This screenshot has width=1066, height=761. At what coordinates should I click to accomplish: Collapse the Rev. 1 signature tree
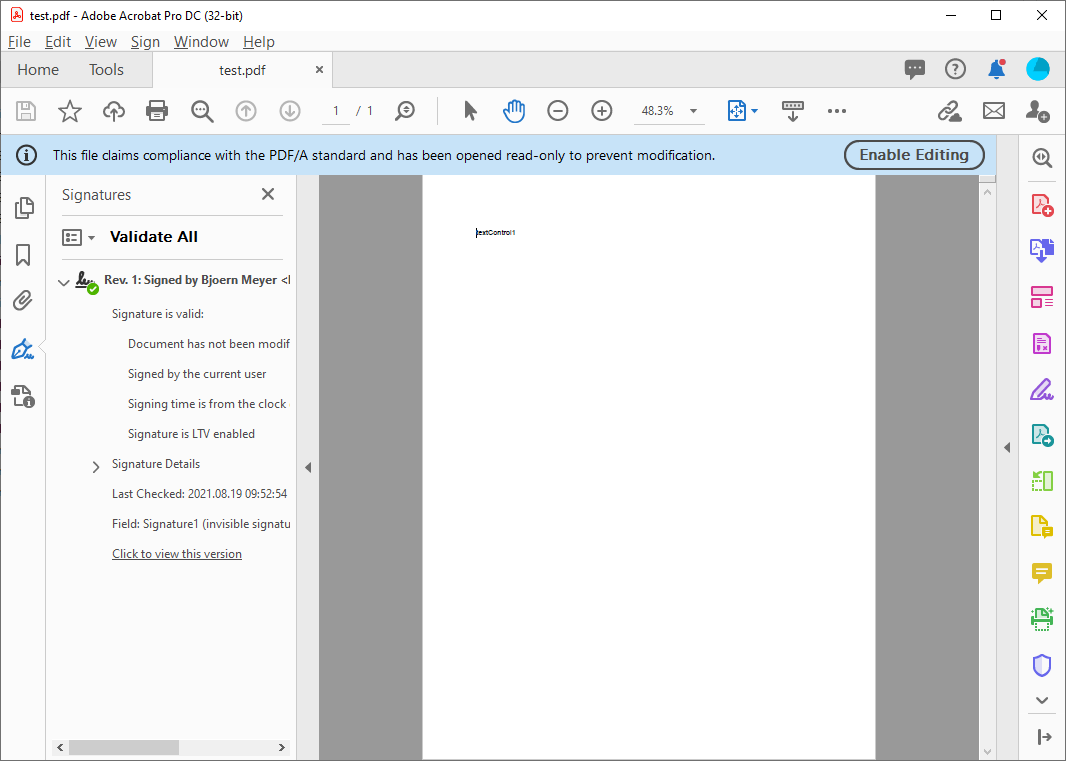point(63,282)
